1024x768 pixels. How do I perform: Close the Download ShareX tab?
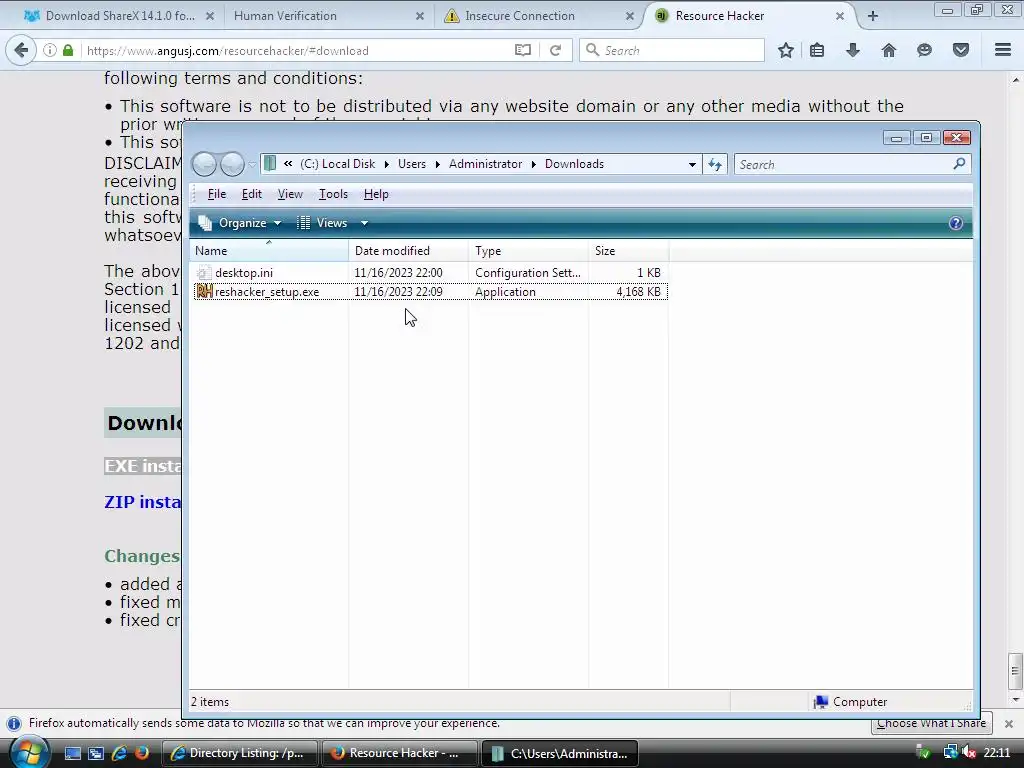(x=210, y=16)
